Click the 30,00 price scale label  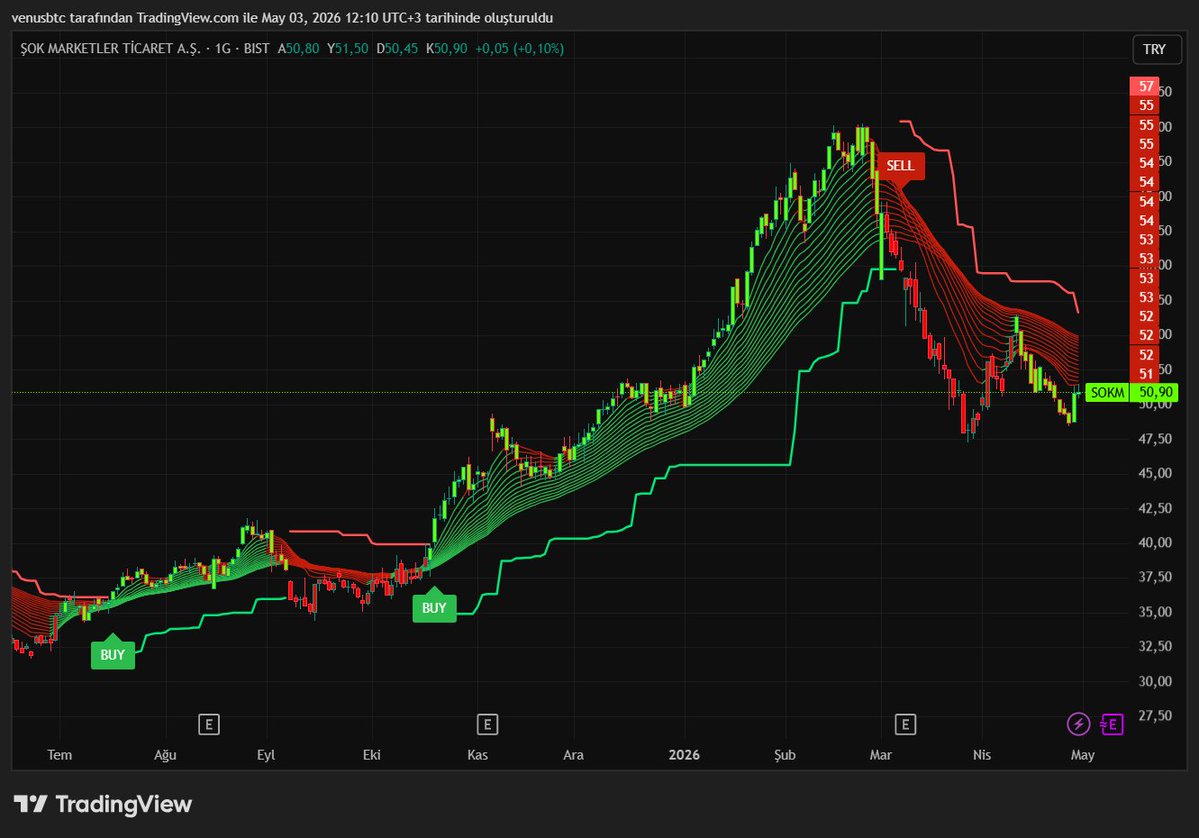[1155, 680]
